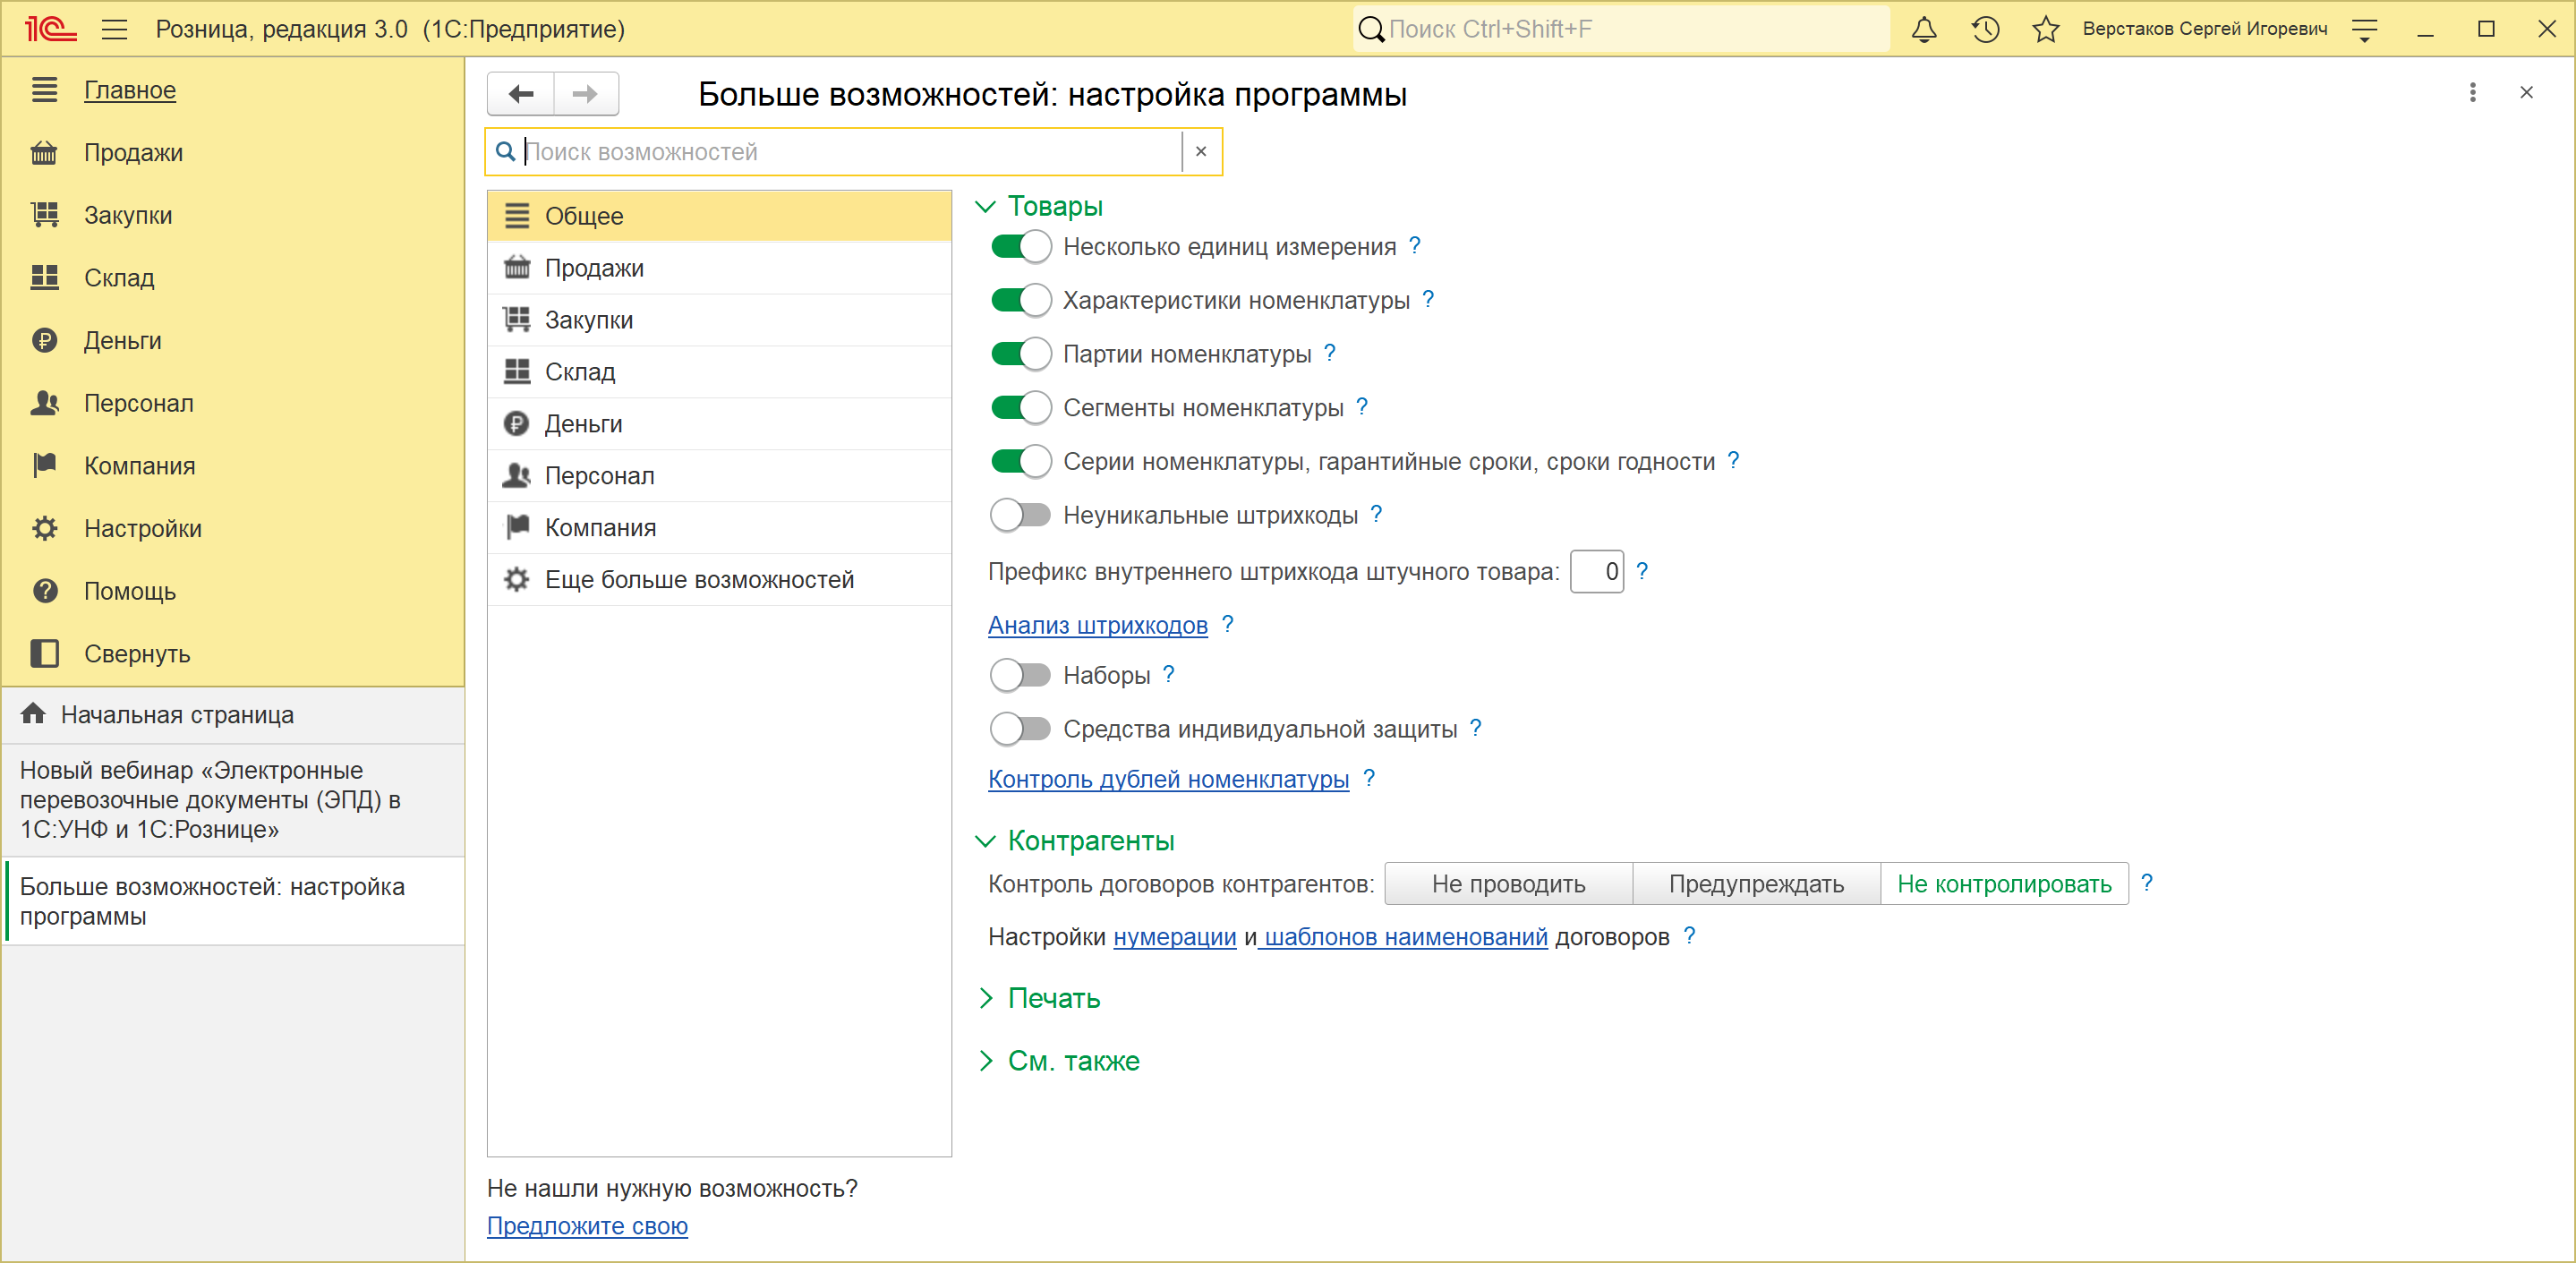Open нумерации settings link
The image size is (2576, 1263).
coord(1174,937)
